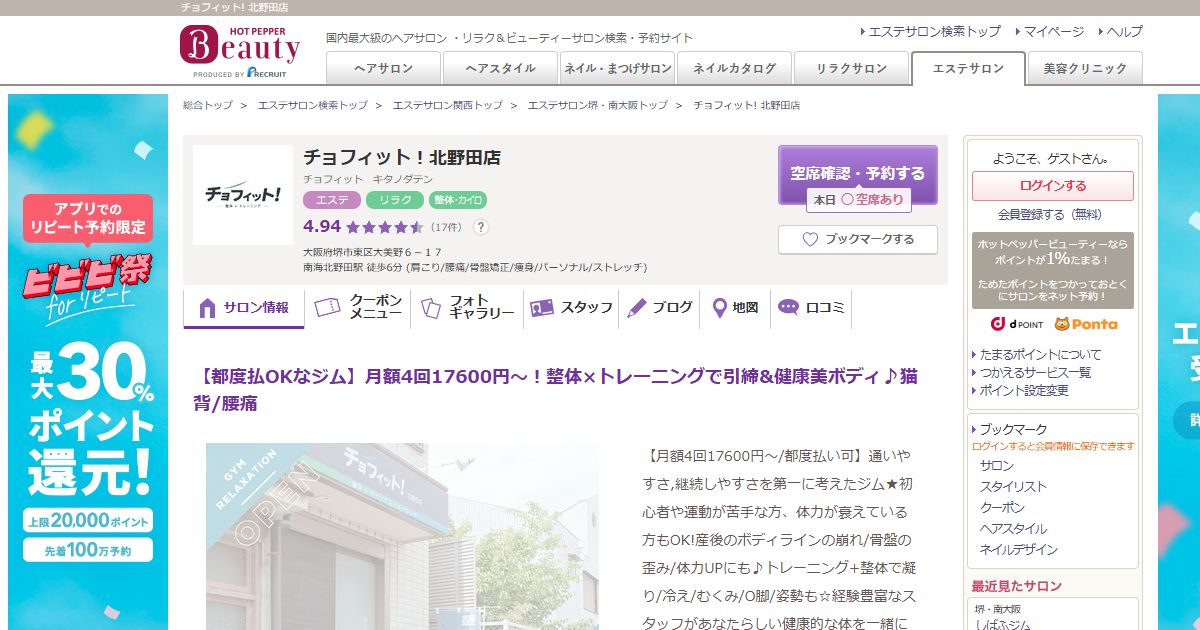The width and height of the screenshot is (1200, 630).
Task: Click 空席確認・予約する button
Action: [x=858, y=175]
